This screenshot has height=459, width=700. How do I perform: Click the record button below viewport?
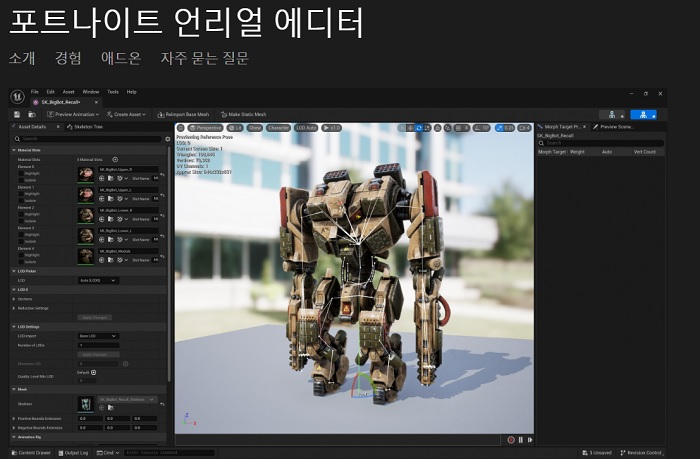(510, 439)
